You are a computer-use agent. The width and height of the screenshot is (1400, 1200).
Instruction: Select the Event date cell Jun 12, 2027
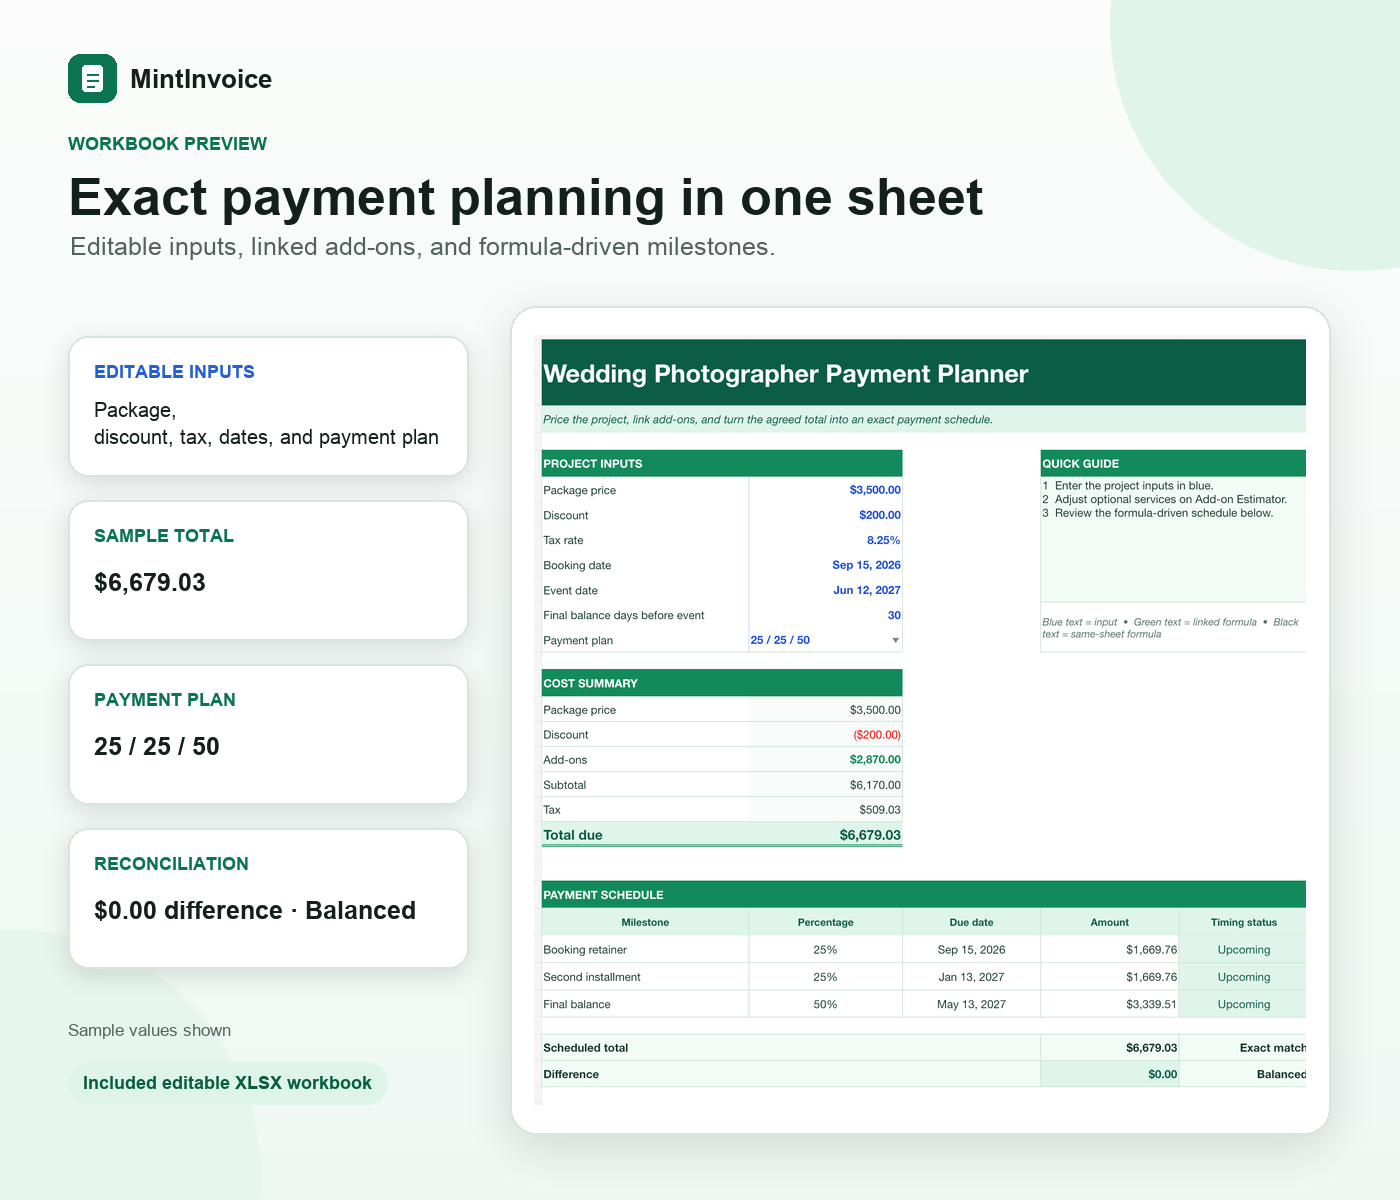[x=867, y=590]
